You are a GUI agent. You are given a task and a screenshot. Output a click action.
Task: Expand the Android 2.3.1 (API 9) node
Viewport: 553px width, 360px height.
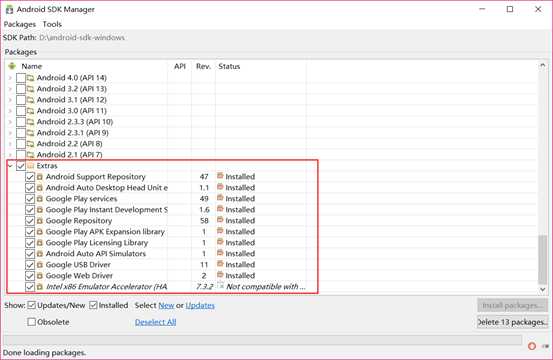click(10, 133)
